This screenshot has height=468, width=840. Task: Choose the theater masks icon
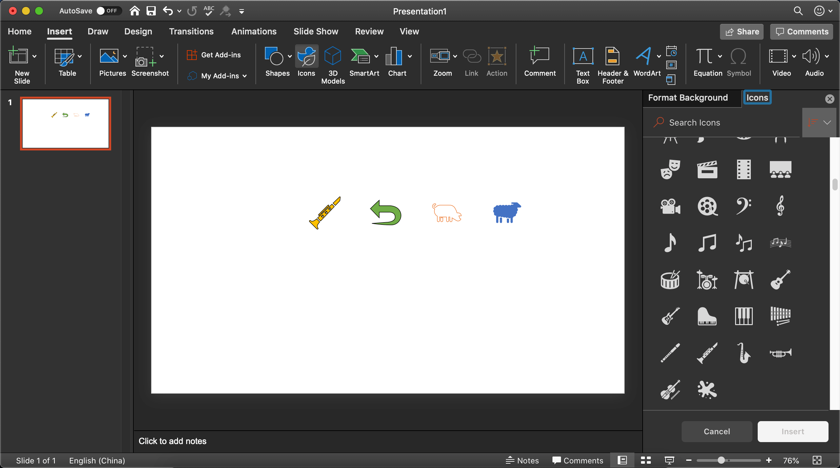pyautogui.click(x=670, y=169)
